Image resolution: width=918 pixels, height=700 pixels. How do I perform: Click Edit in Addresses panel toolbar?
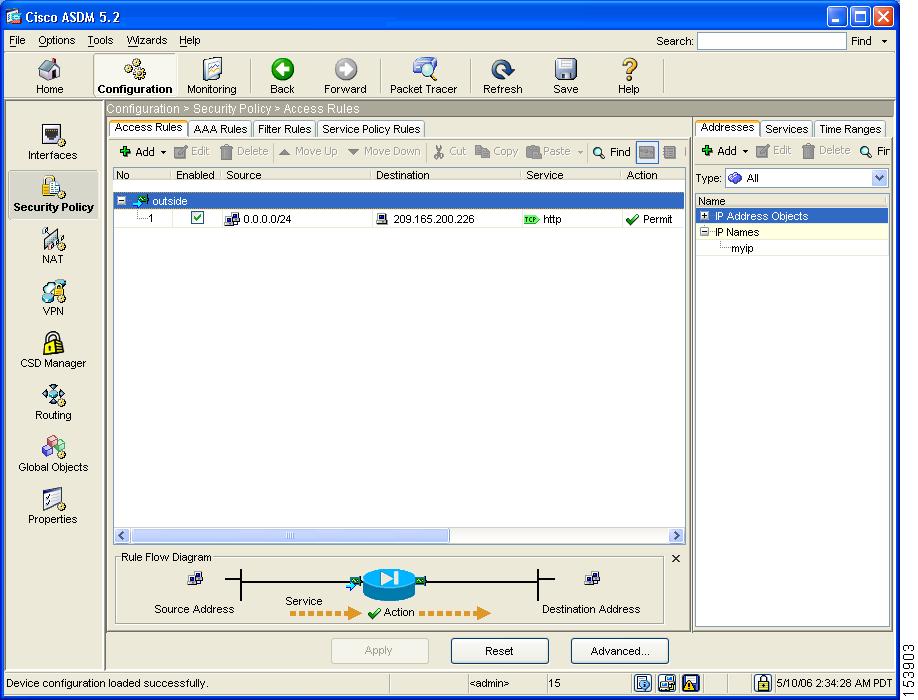click(x=773, y=151)
